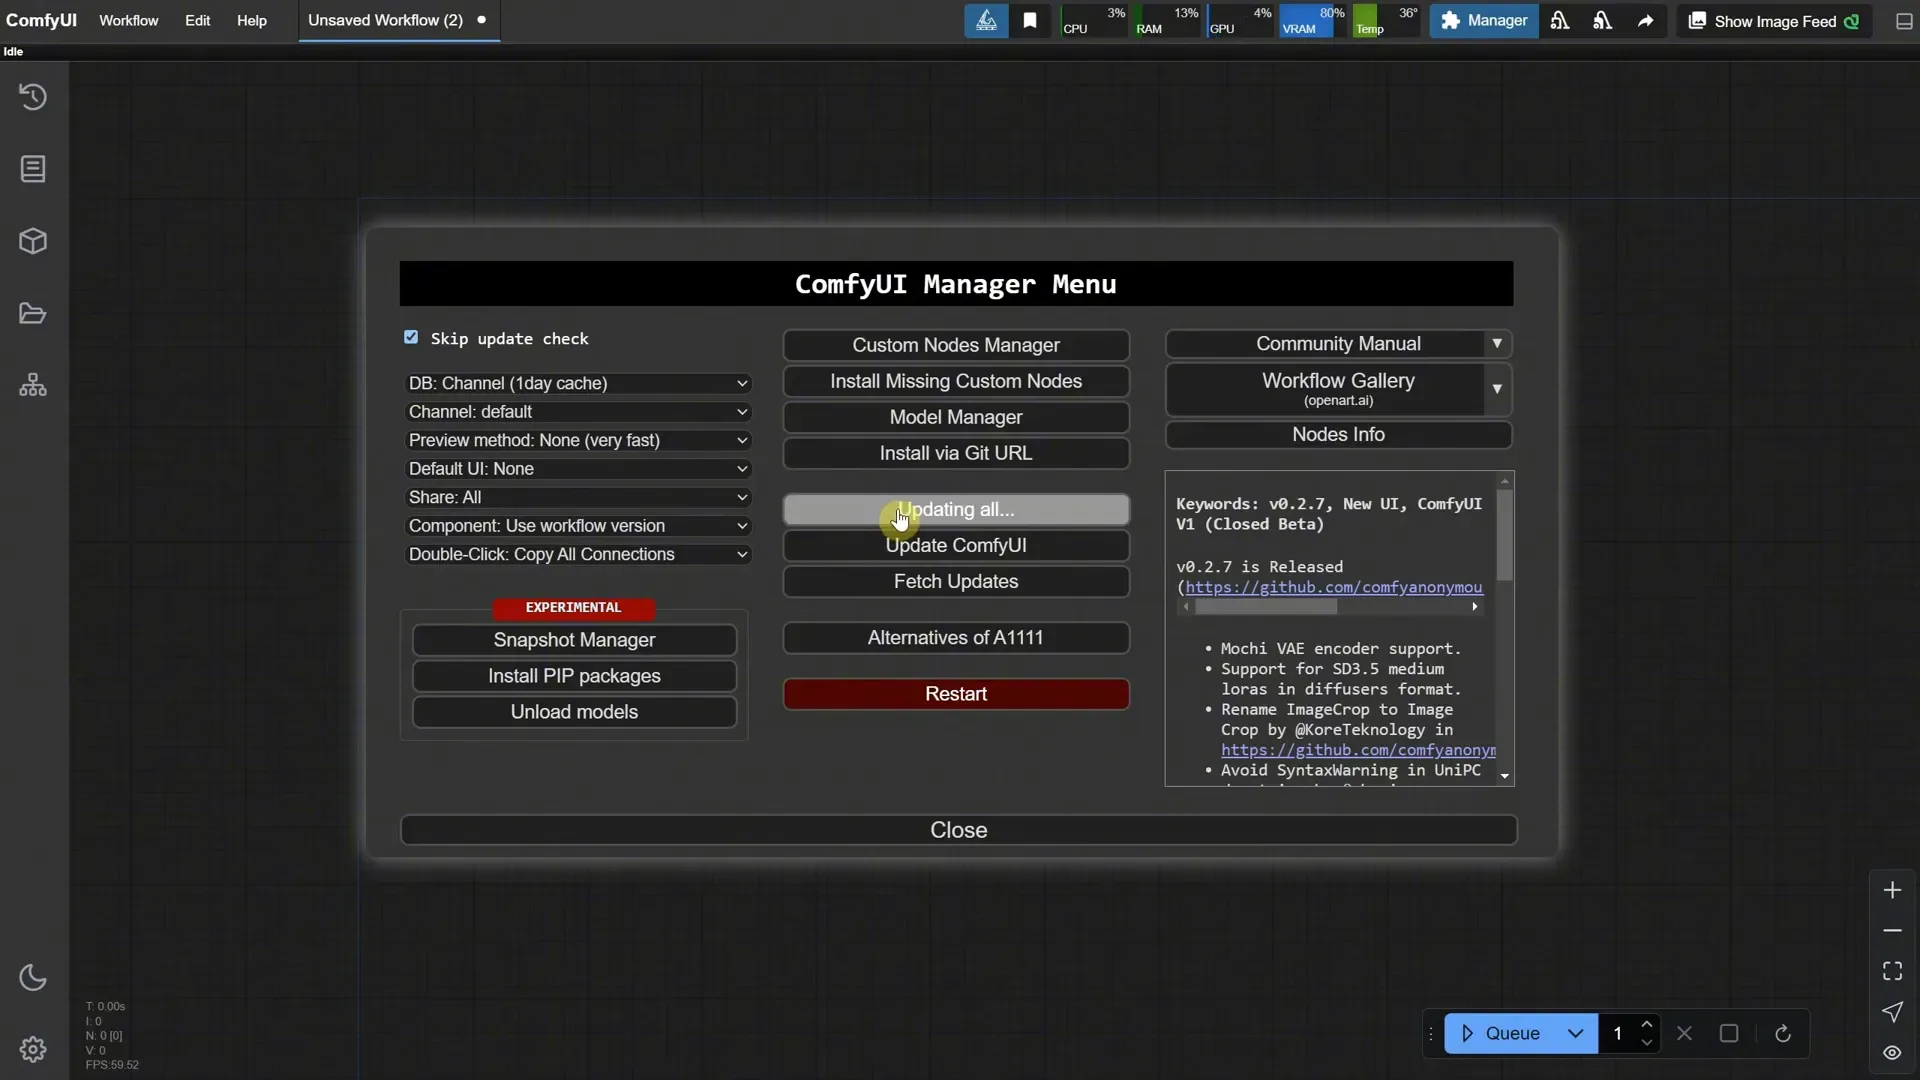Viewport: 1920px width, 1080px height.
Task: Open the Workflow menu
Action: click(x=128, y=20)
